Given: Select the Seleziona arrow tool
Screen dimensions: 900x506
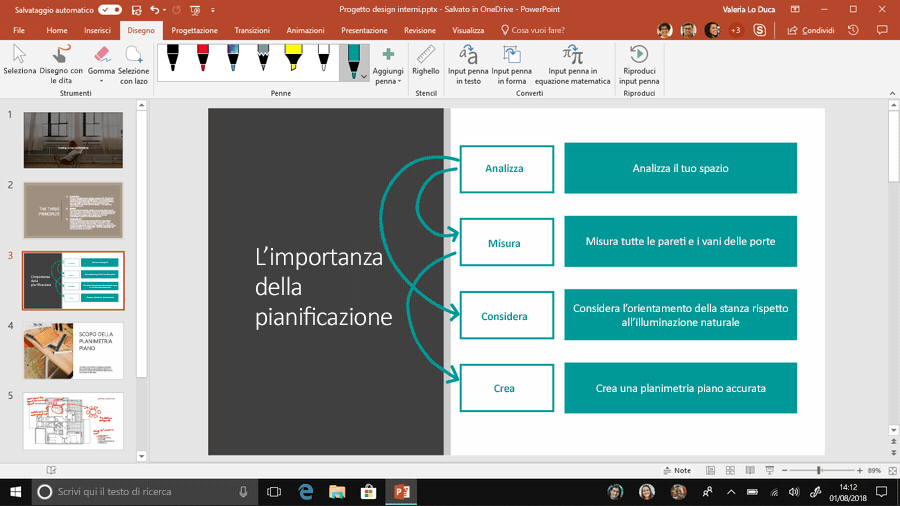Looking at the screenshot, I should click(20, 60).
